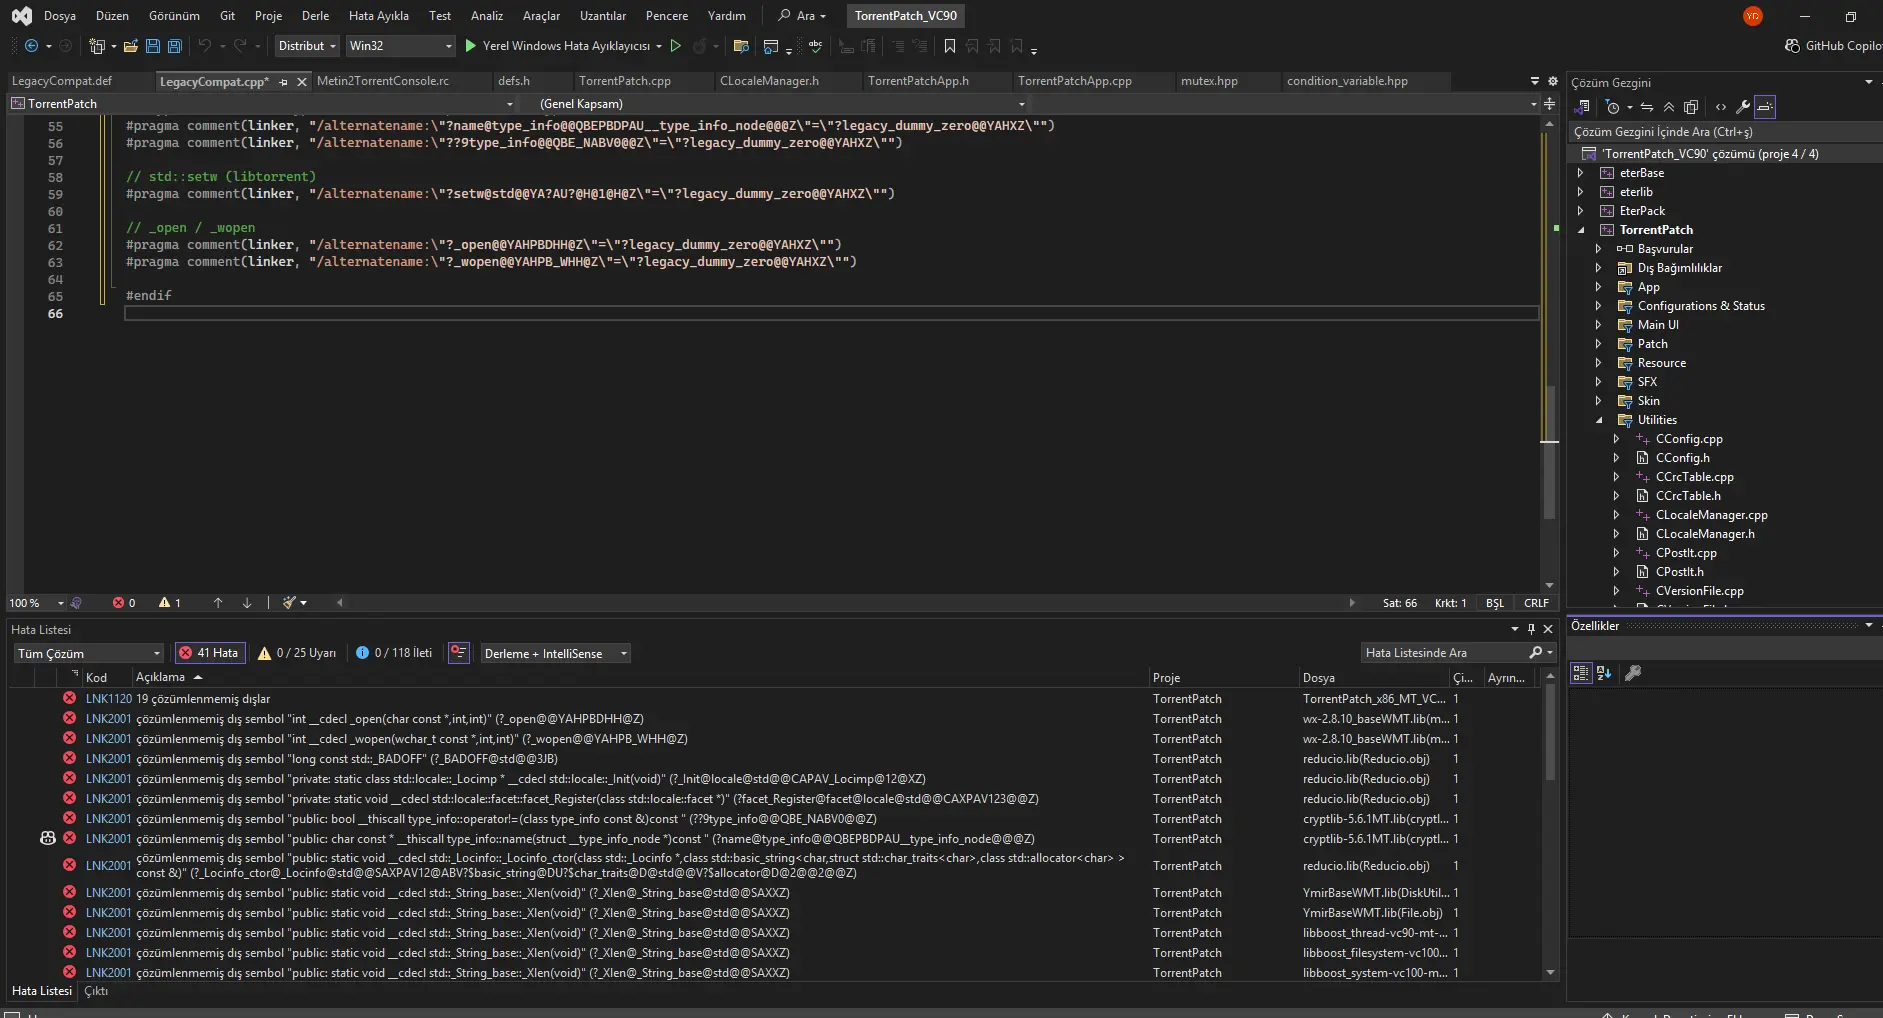Click the Pending Changes Filter clock icon

[1612, 107]
